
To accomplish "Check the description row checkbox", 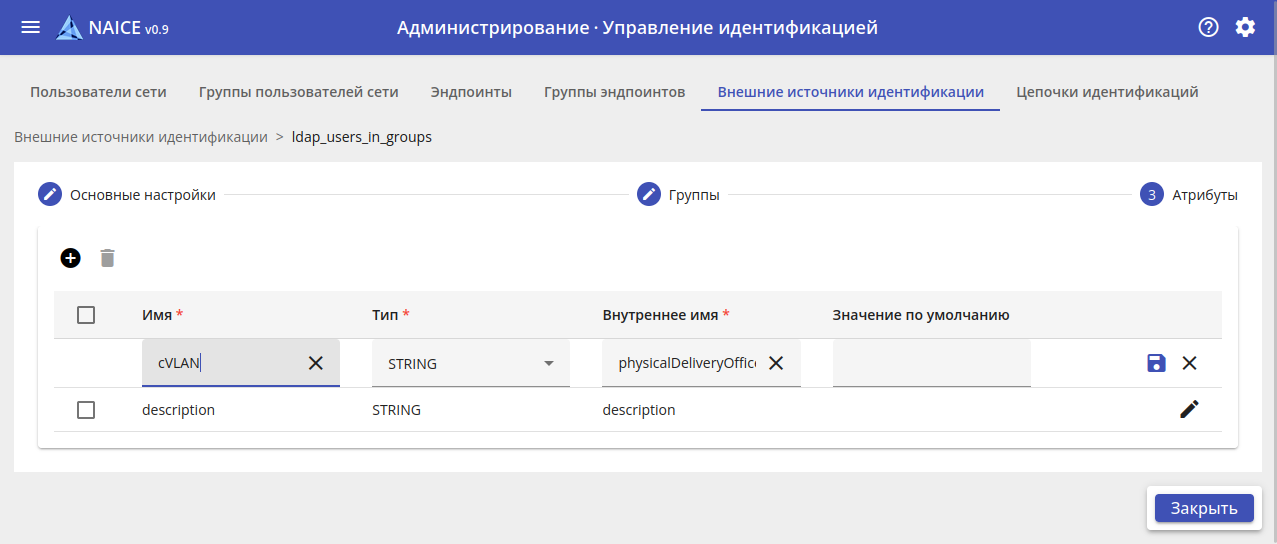I will coord(86,410).
